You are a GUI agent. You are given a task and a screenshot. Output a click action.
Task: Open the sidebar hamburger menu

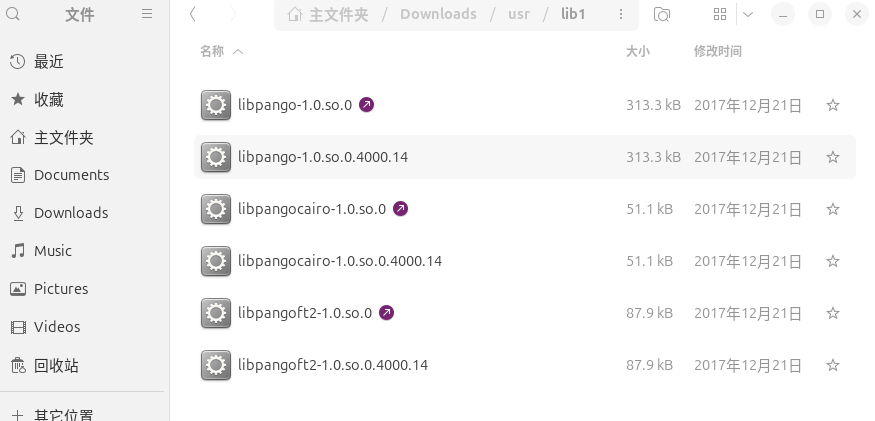click(x=147, y=14)
